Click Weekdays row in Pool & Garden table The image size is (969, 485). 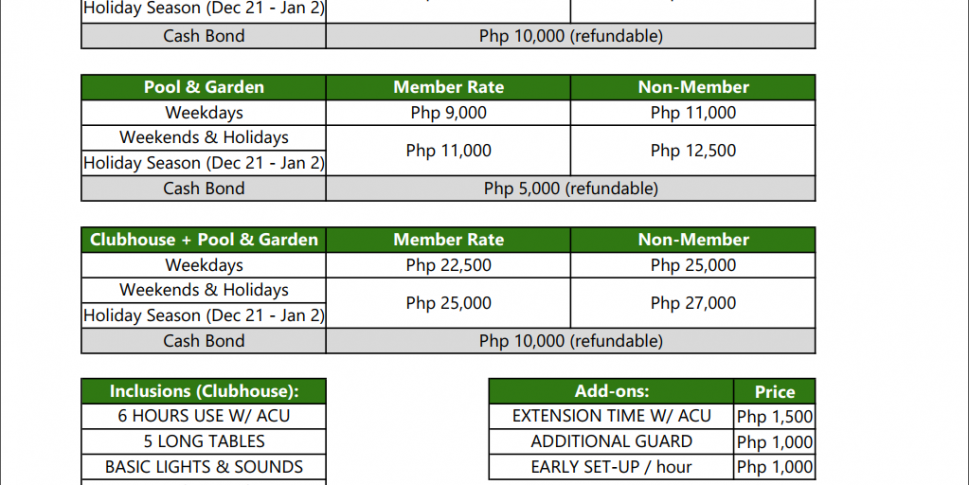coord(204,113)
